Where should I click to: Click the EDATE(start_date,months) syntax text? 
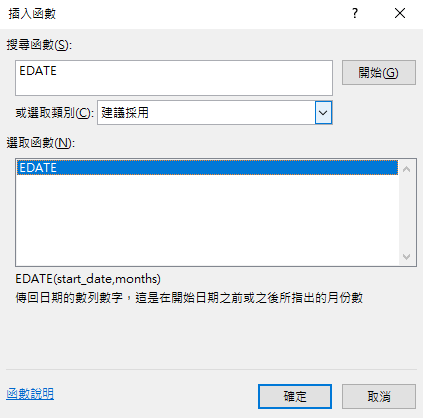click(x=88, y=279)
